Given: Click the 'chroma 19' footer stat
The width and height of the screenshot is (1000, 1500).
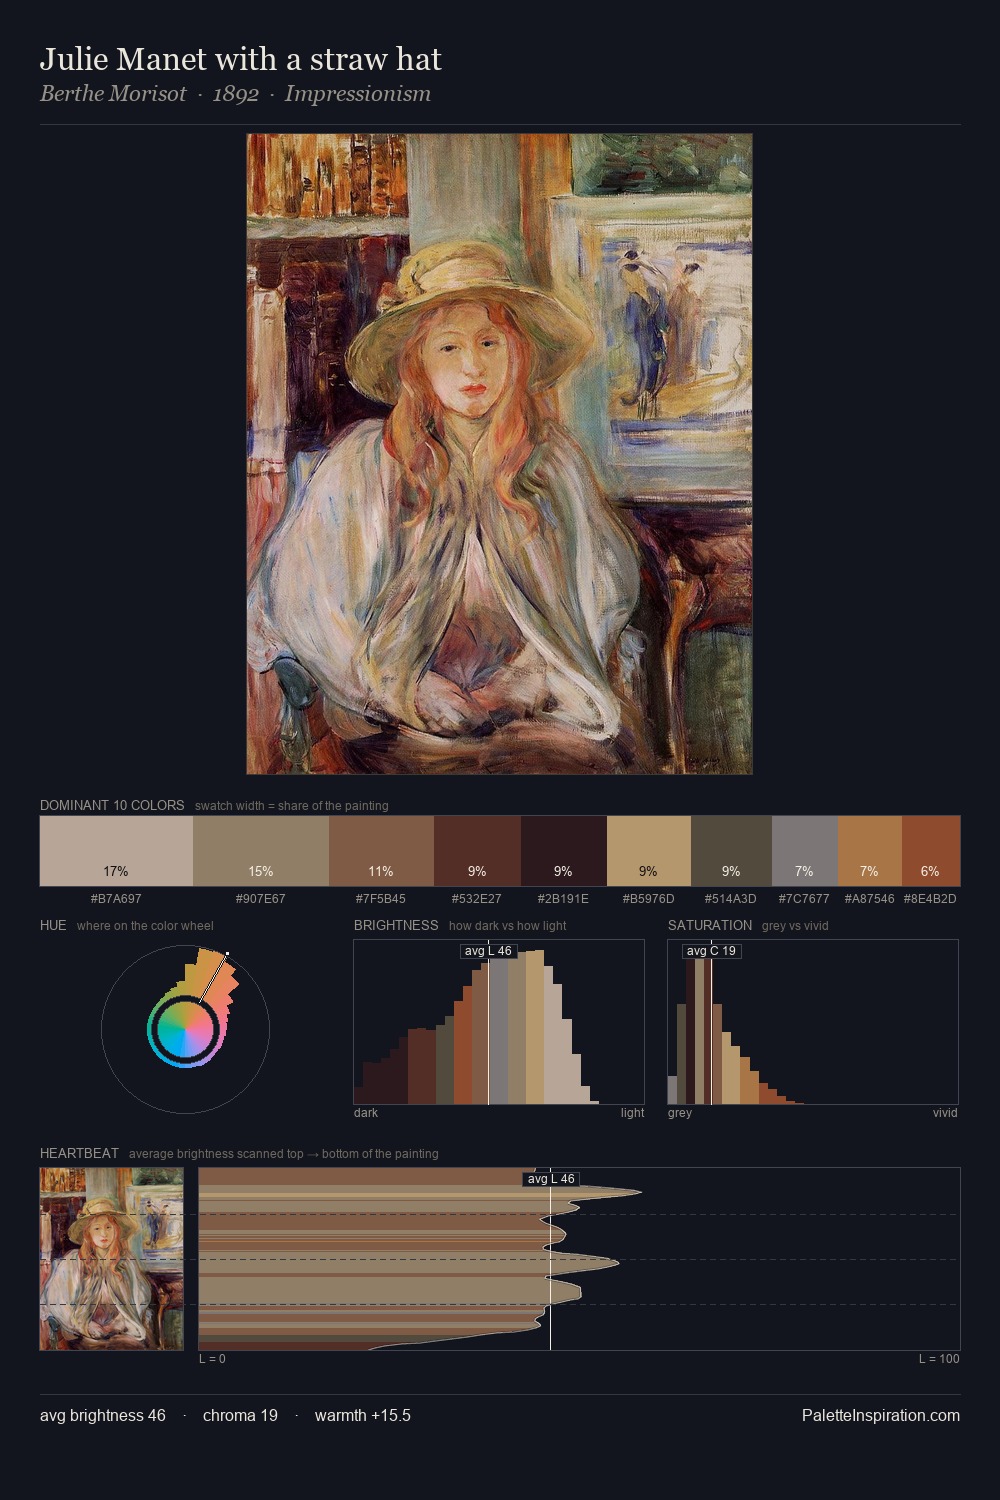Looking at the screenshot, I should click(240, 1415).
